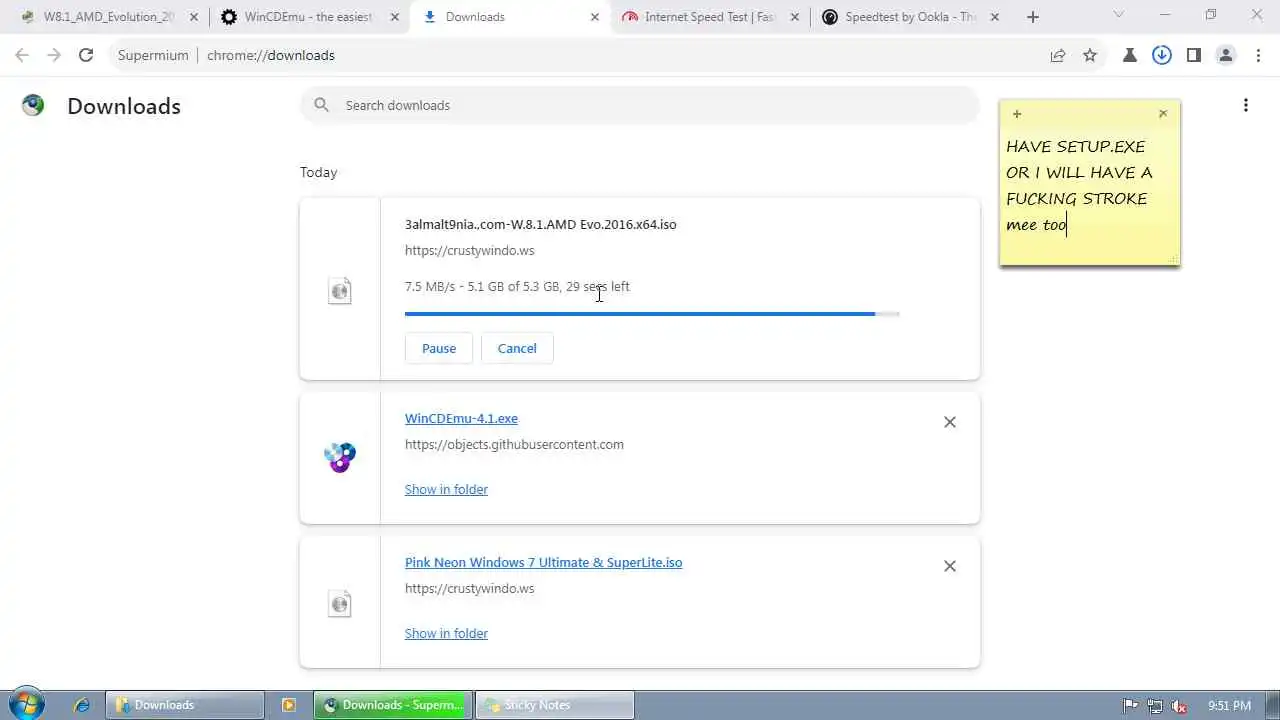Pause the ISO download
Viewport: 1280px width, 720px height.
tap(439, 348)
